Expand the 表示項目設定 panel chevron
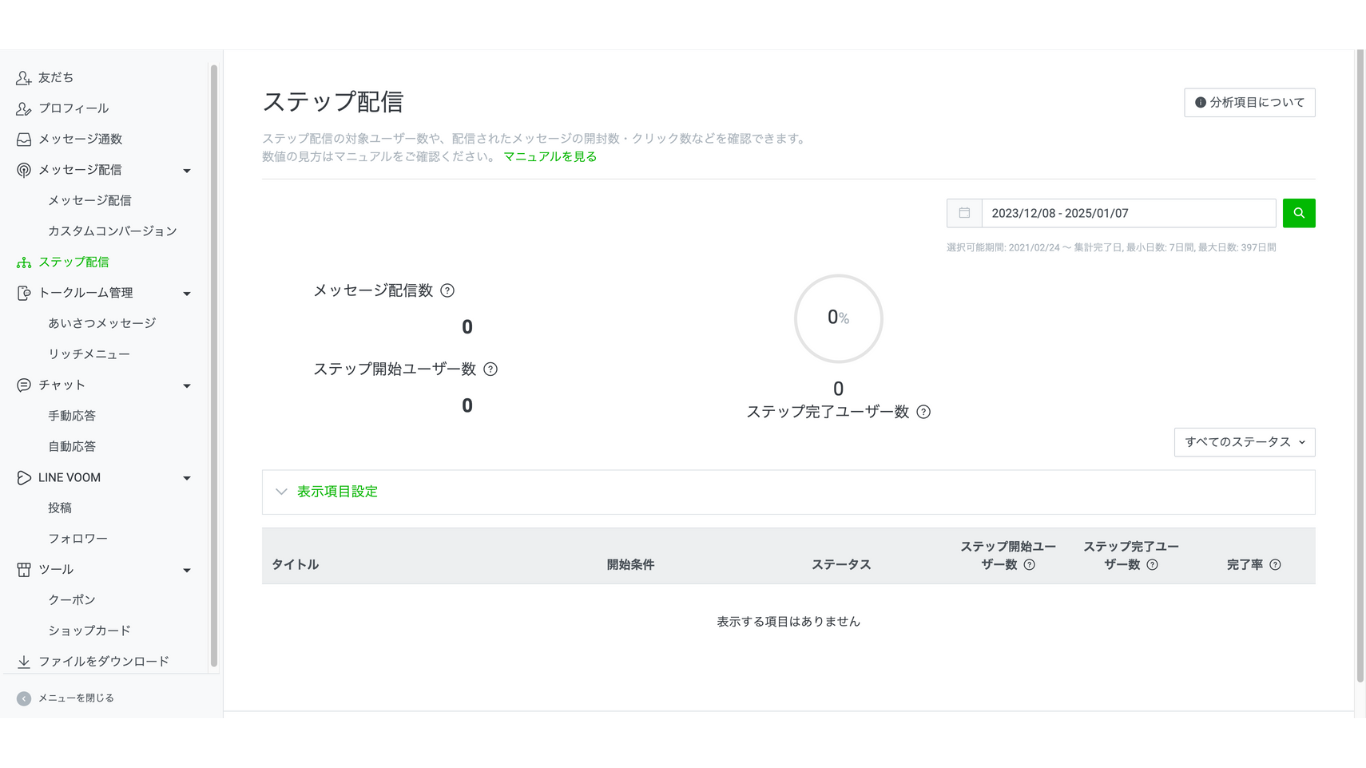Image resolution: width=1366 pixels, height=768 pixels. click(281, 492)
